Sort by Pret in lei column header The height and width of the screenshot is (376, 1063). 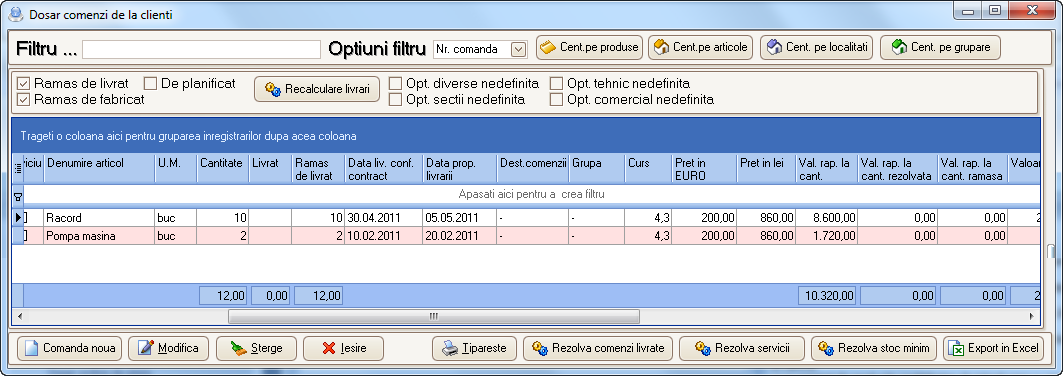coord(766,169)
